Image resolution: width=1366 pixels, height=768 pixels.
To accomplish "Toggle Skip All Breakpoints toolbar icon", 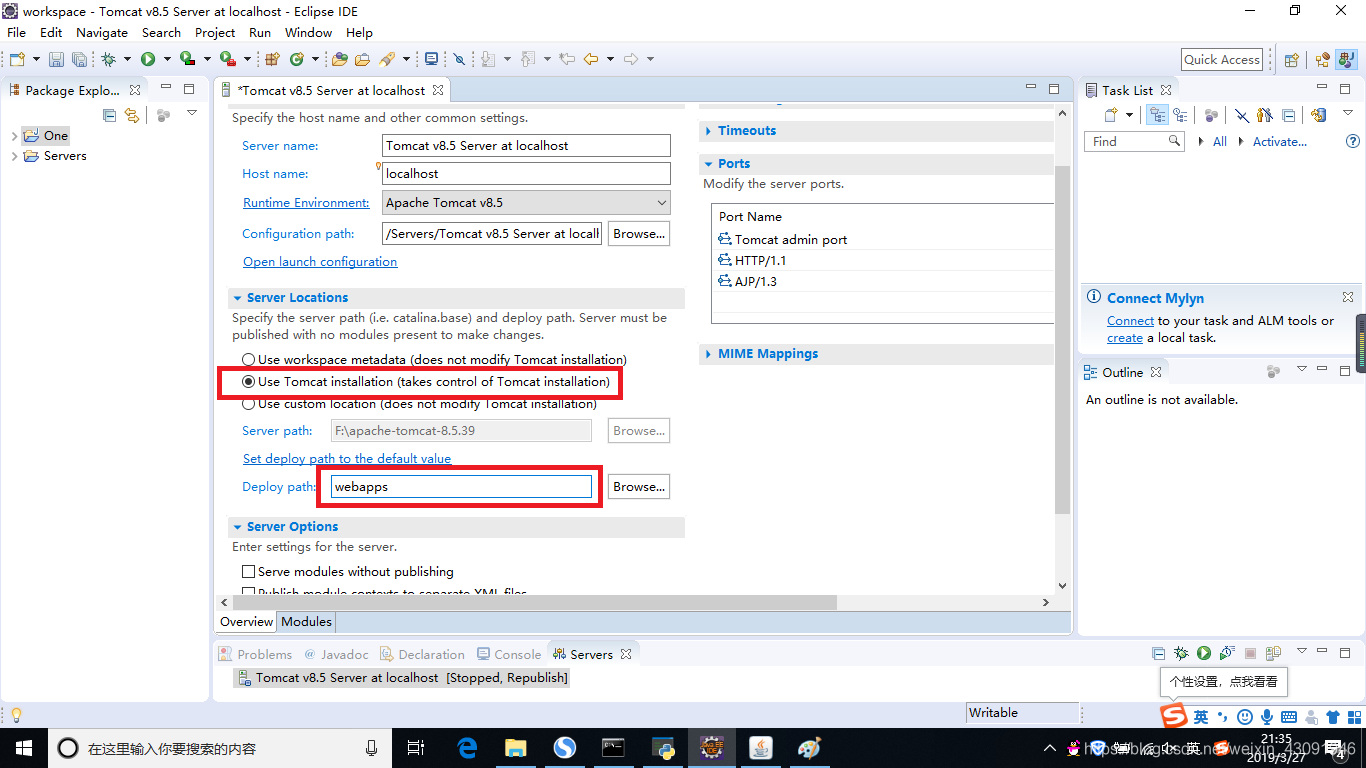I will [459, 59].
